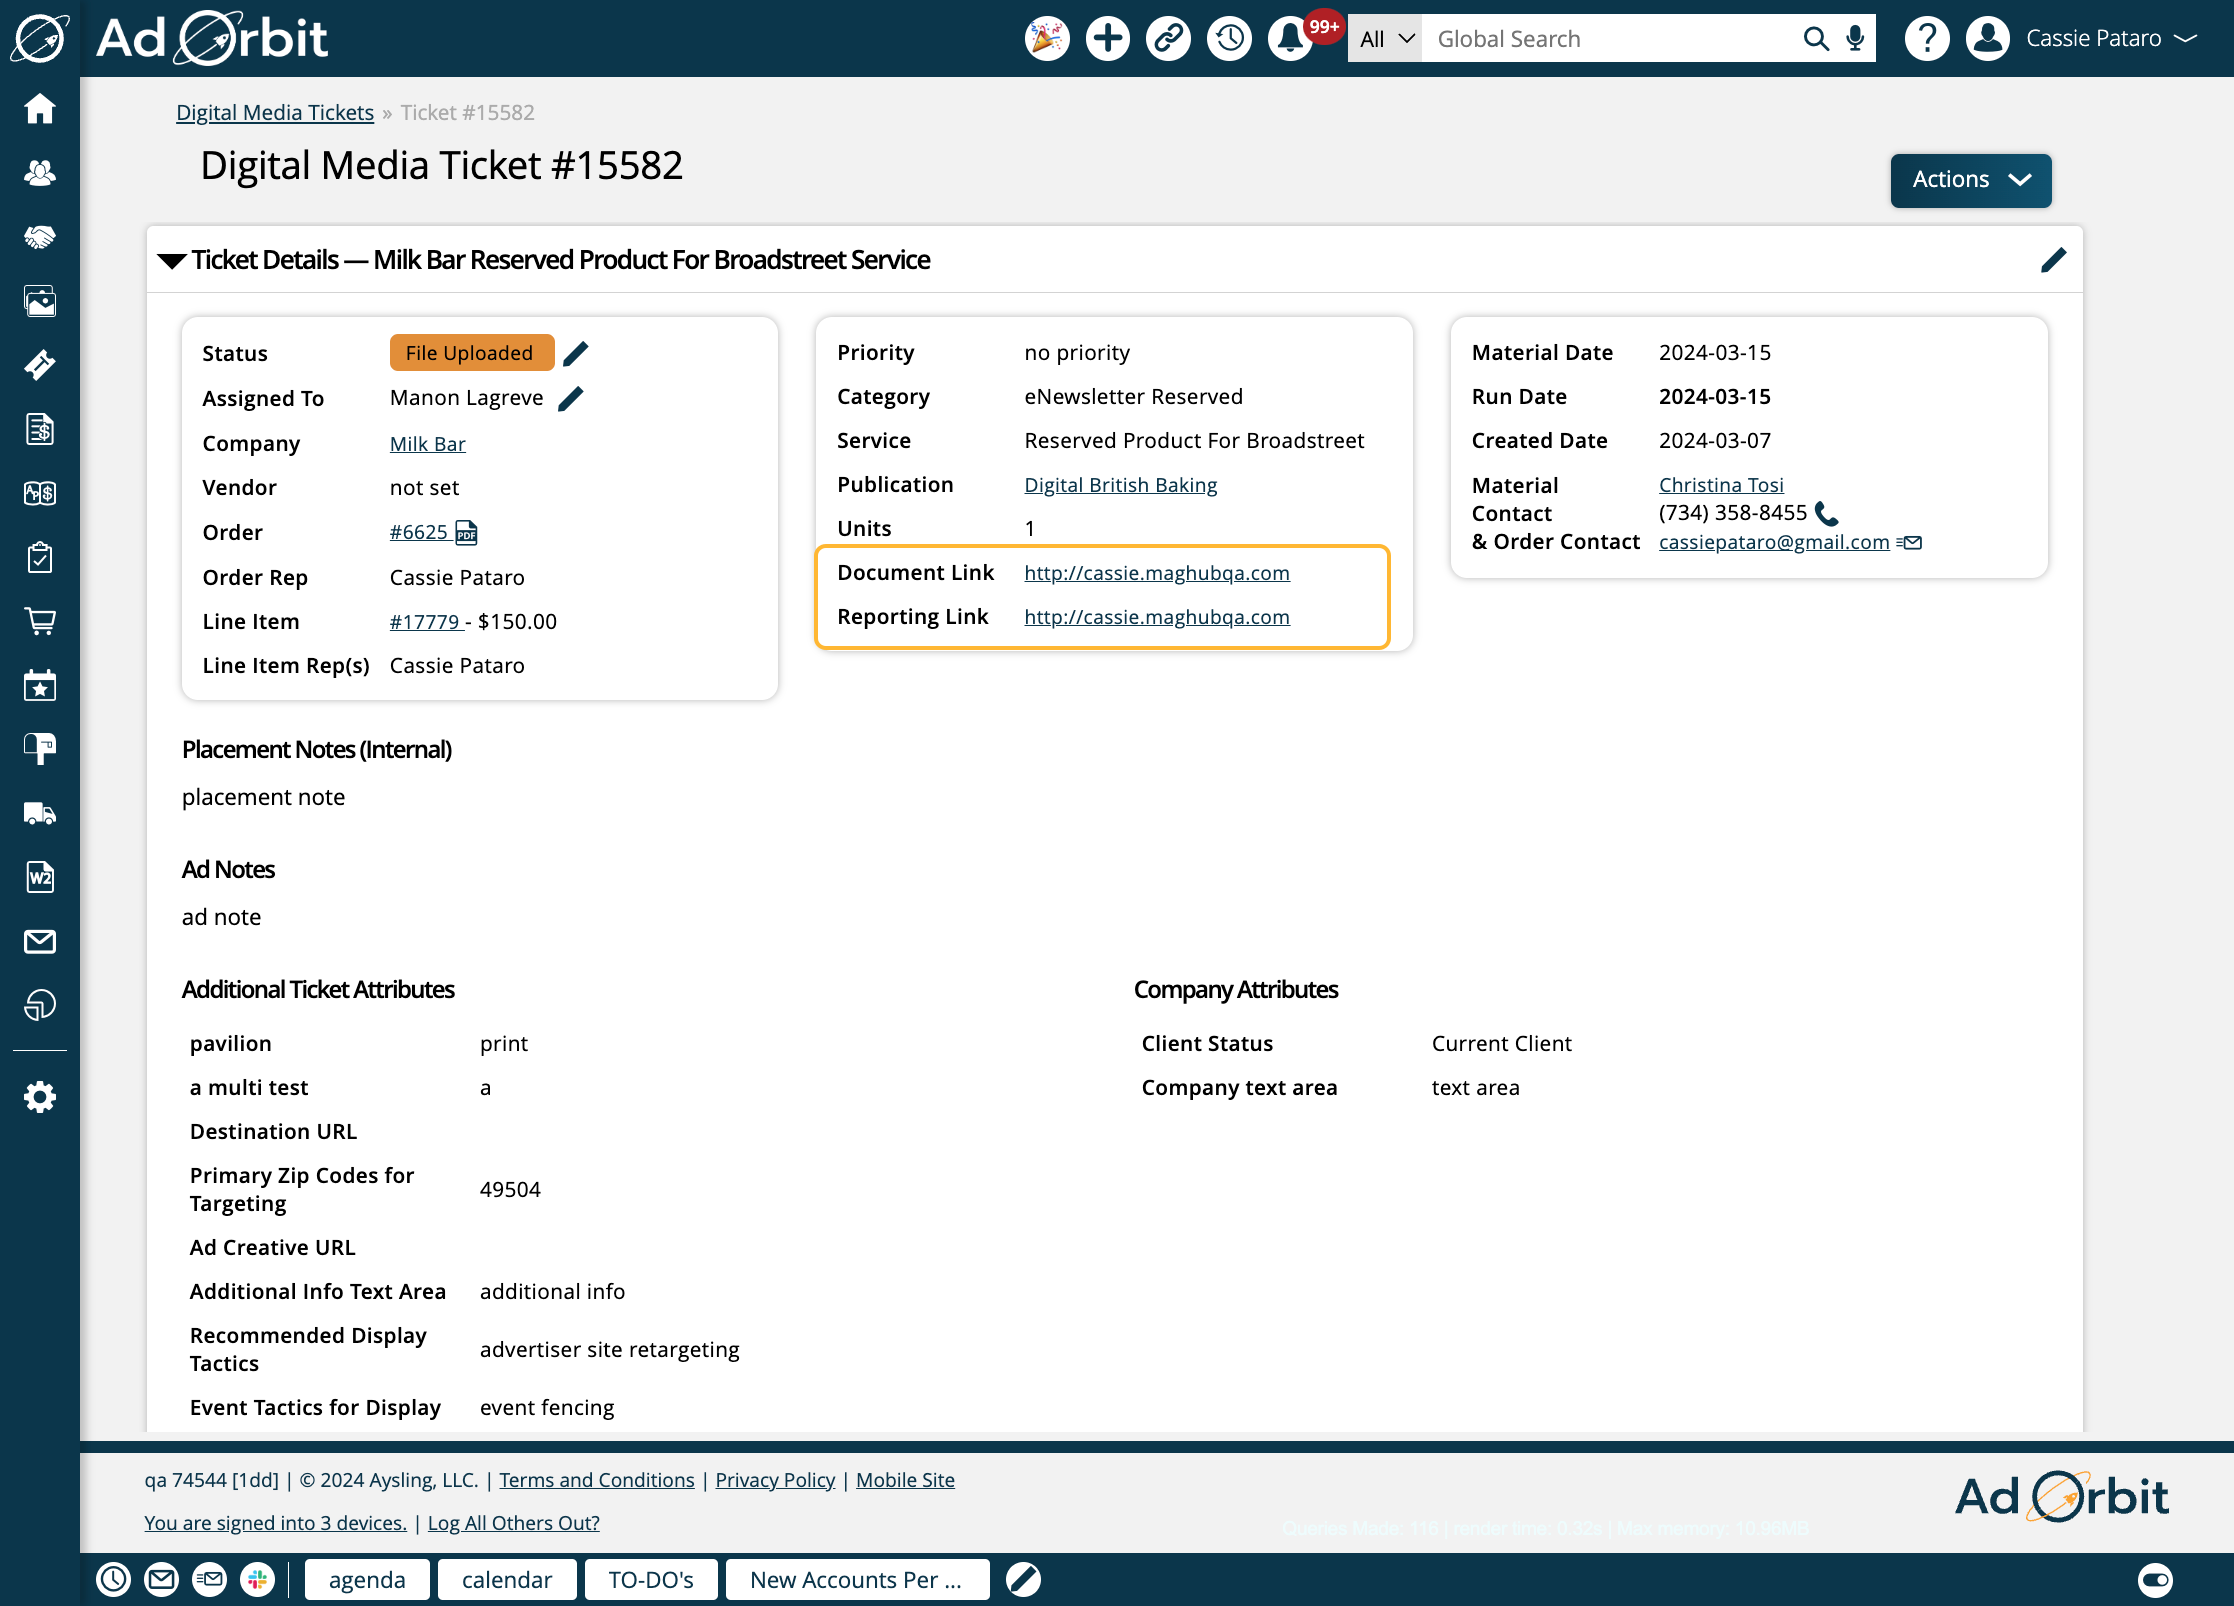This screenshot has height=1606, width=2234.
Task: Click the edit pencil icon for ticket details
Action: point(2054,258)
